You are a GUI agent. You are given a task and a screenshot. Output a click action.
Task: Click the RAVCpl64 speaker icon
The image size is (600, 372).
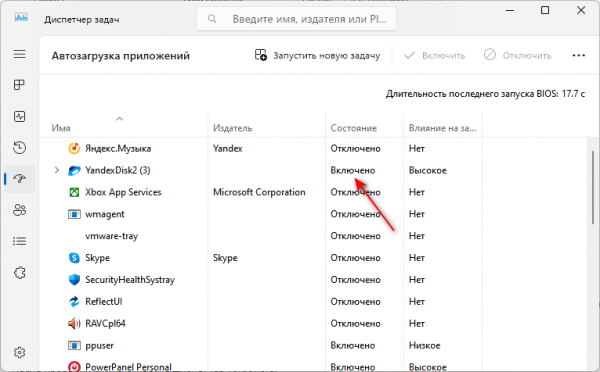74,323
